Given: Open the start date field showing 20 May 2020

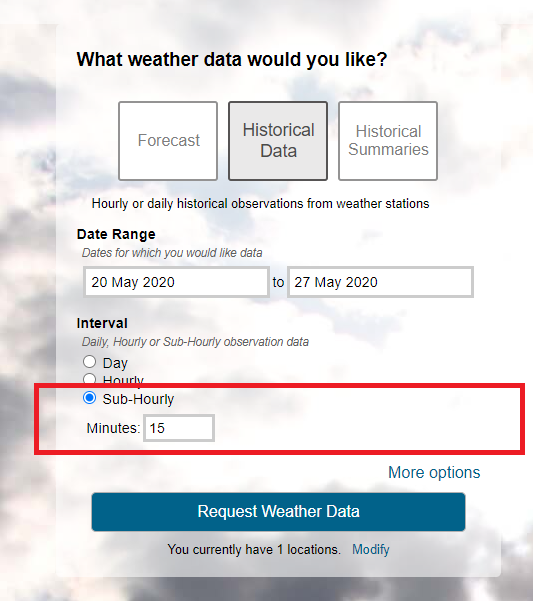Looking at the screenshot, I should click(176, 282).
